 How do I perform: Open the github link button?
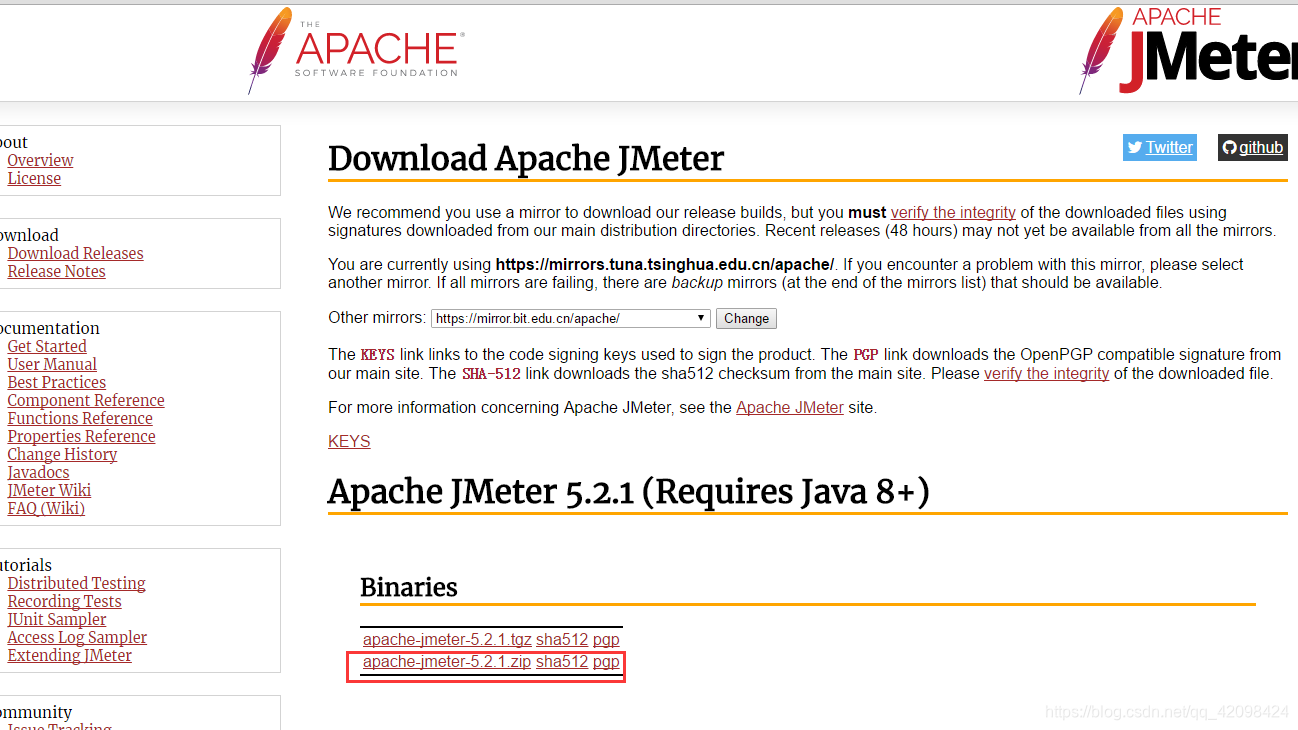coord(1252,147)
